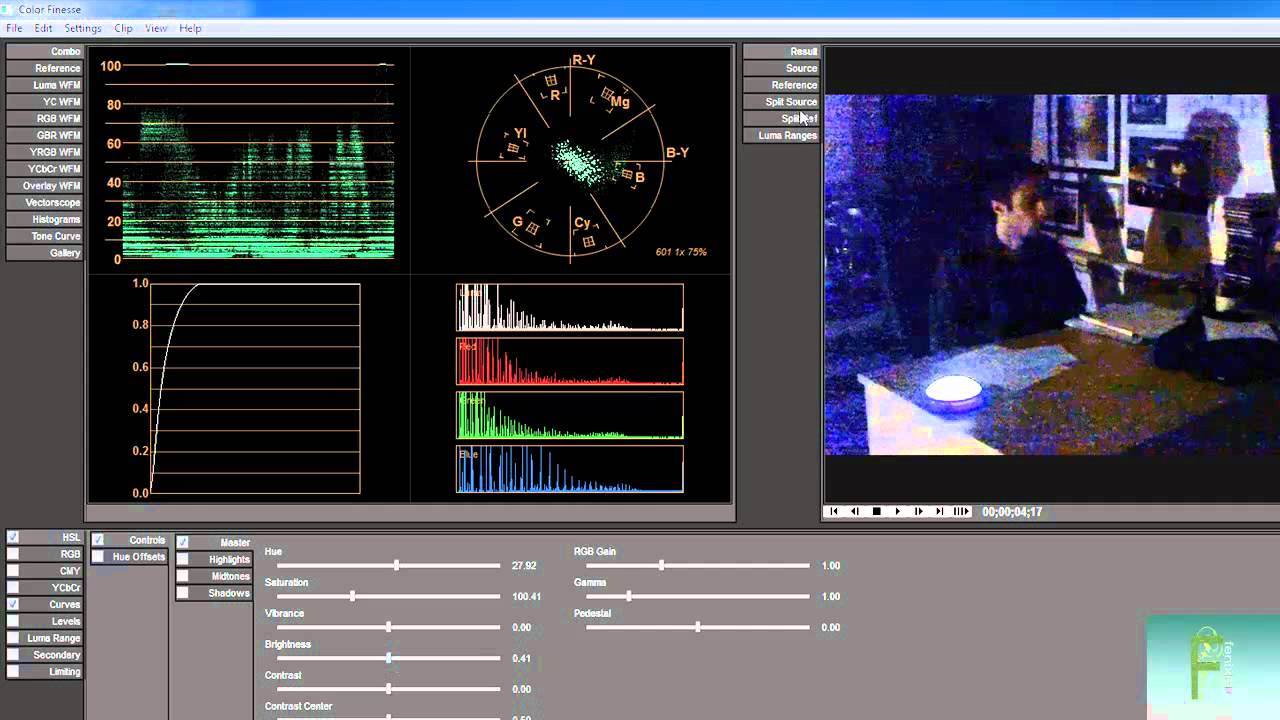This screenshot has height=720, width=1280.
Task: Show the Vectorscope tab
Action: [44, 202]
